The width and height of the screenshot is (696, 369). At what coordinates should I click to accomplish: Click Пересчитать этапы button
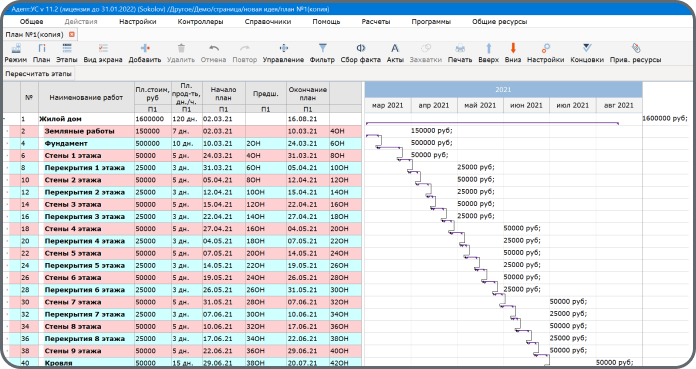38,74
